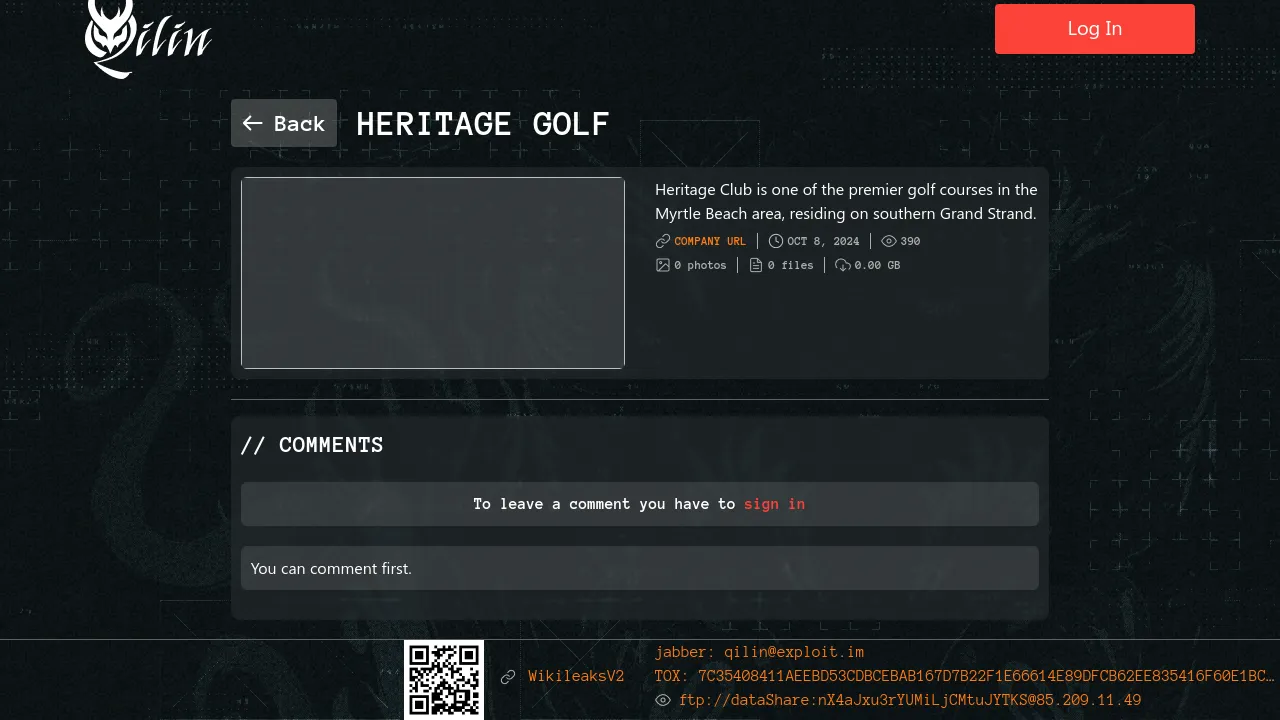Image resolution: width=1280 pixels, height=720 pixels.
Task: Click the chain icon beside COMPANY URL
Action: (663, 241)
